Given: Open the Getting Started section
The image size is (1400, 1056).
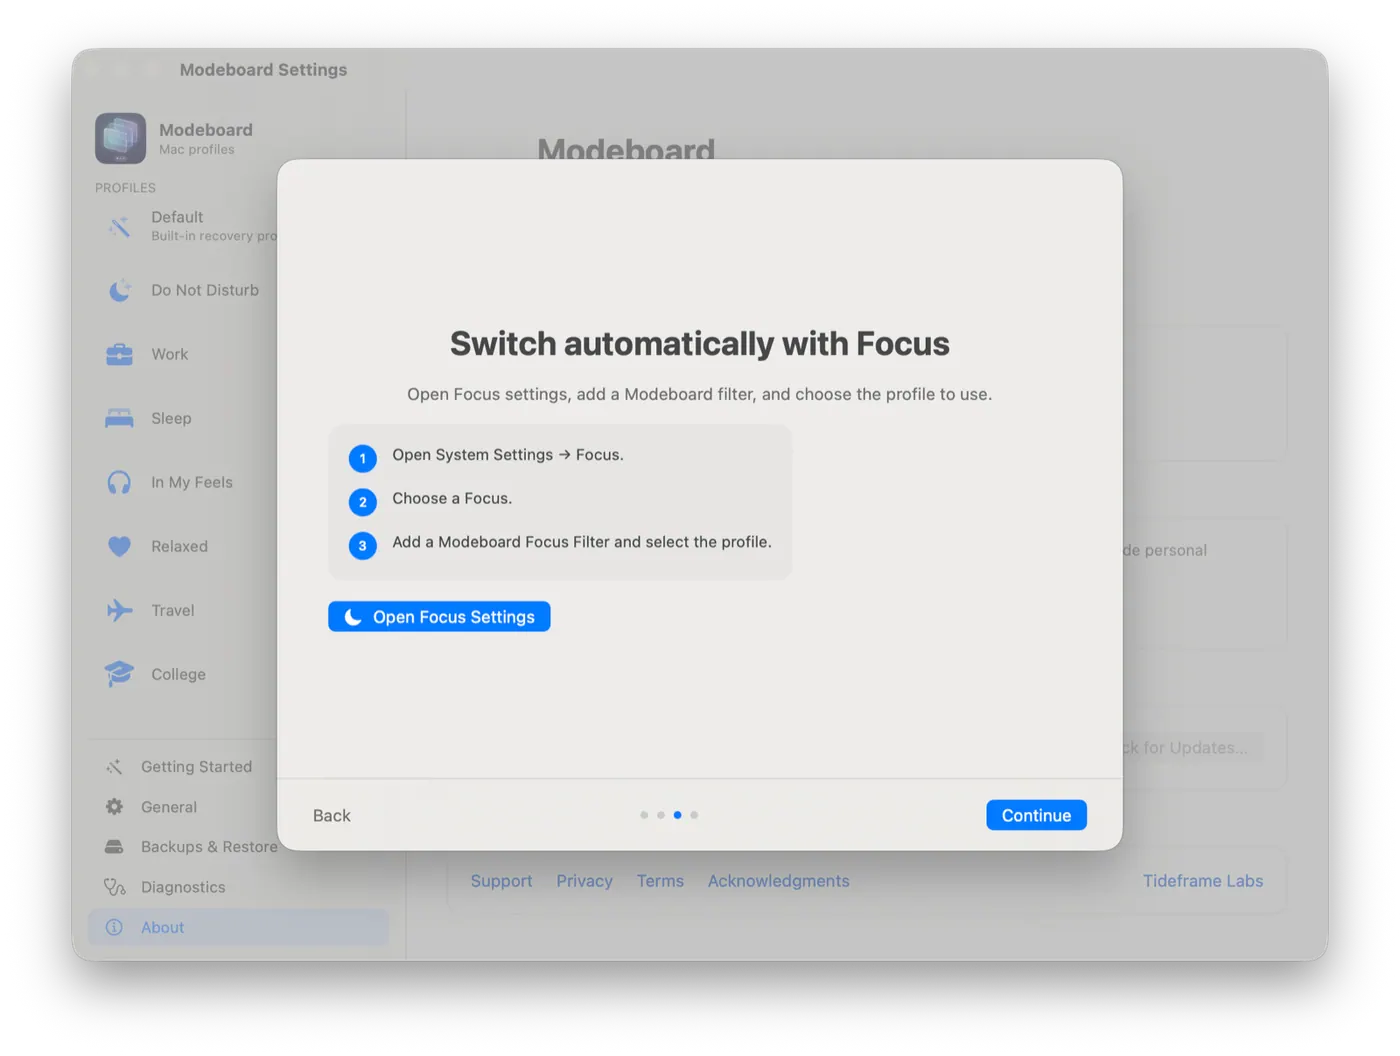Looking at the screenshot, I should (x=196, y=767).
